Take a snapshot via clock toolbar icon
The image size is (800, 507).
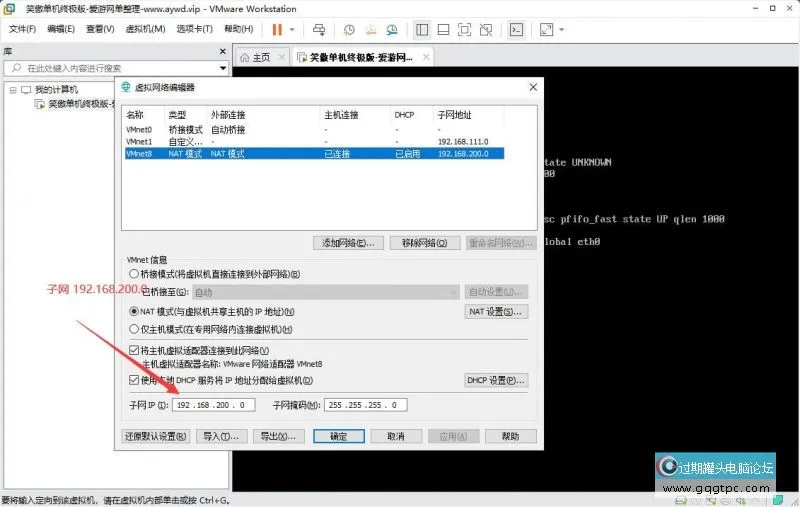[x=349, y=30]
